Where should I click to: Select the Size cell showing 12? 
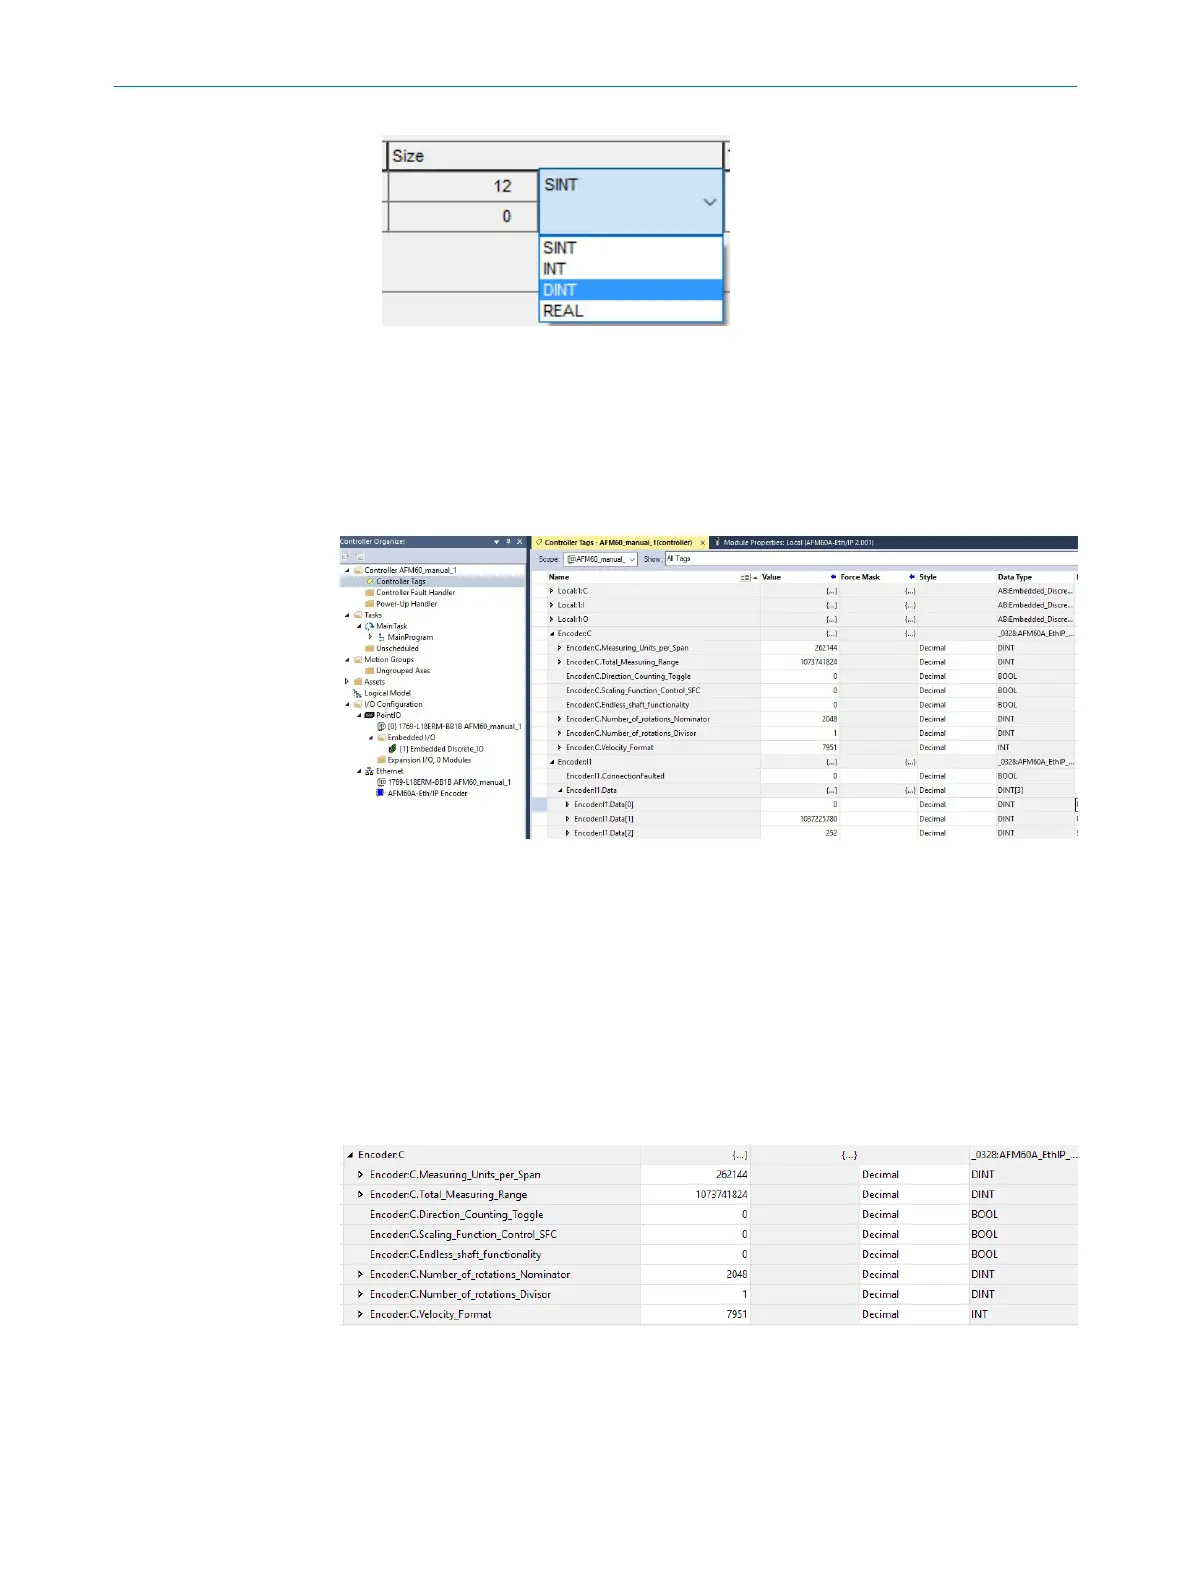462,186
